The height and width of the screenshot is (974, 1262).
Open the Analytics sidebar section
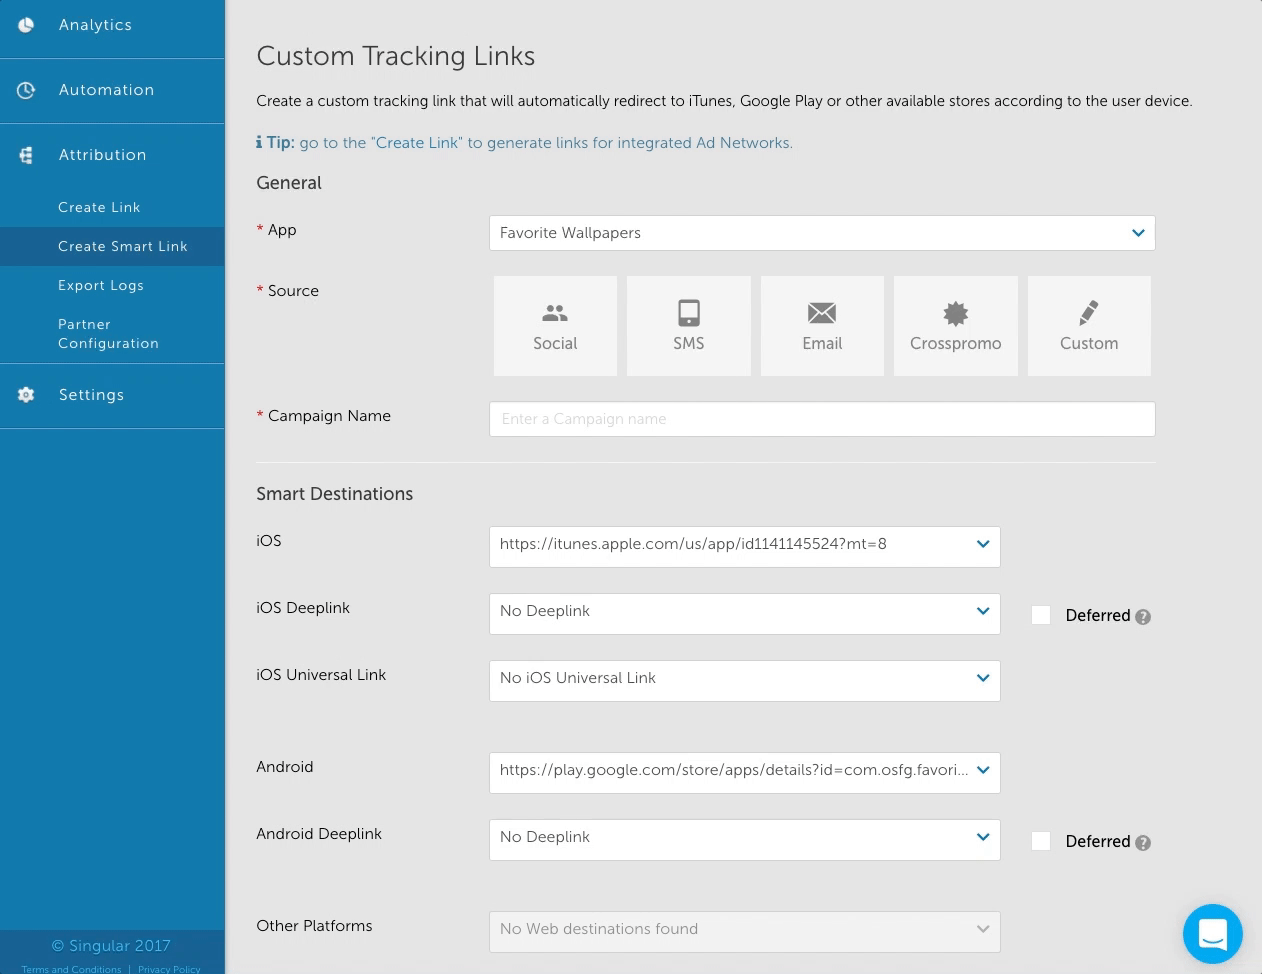[95, 25]
